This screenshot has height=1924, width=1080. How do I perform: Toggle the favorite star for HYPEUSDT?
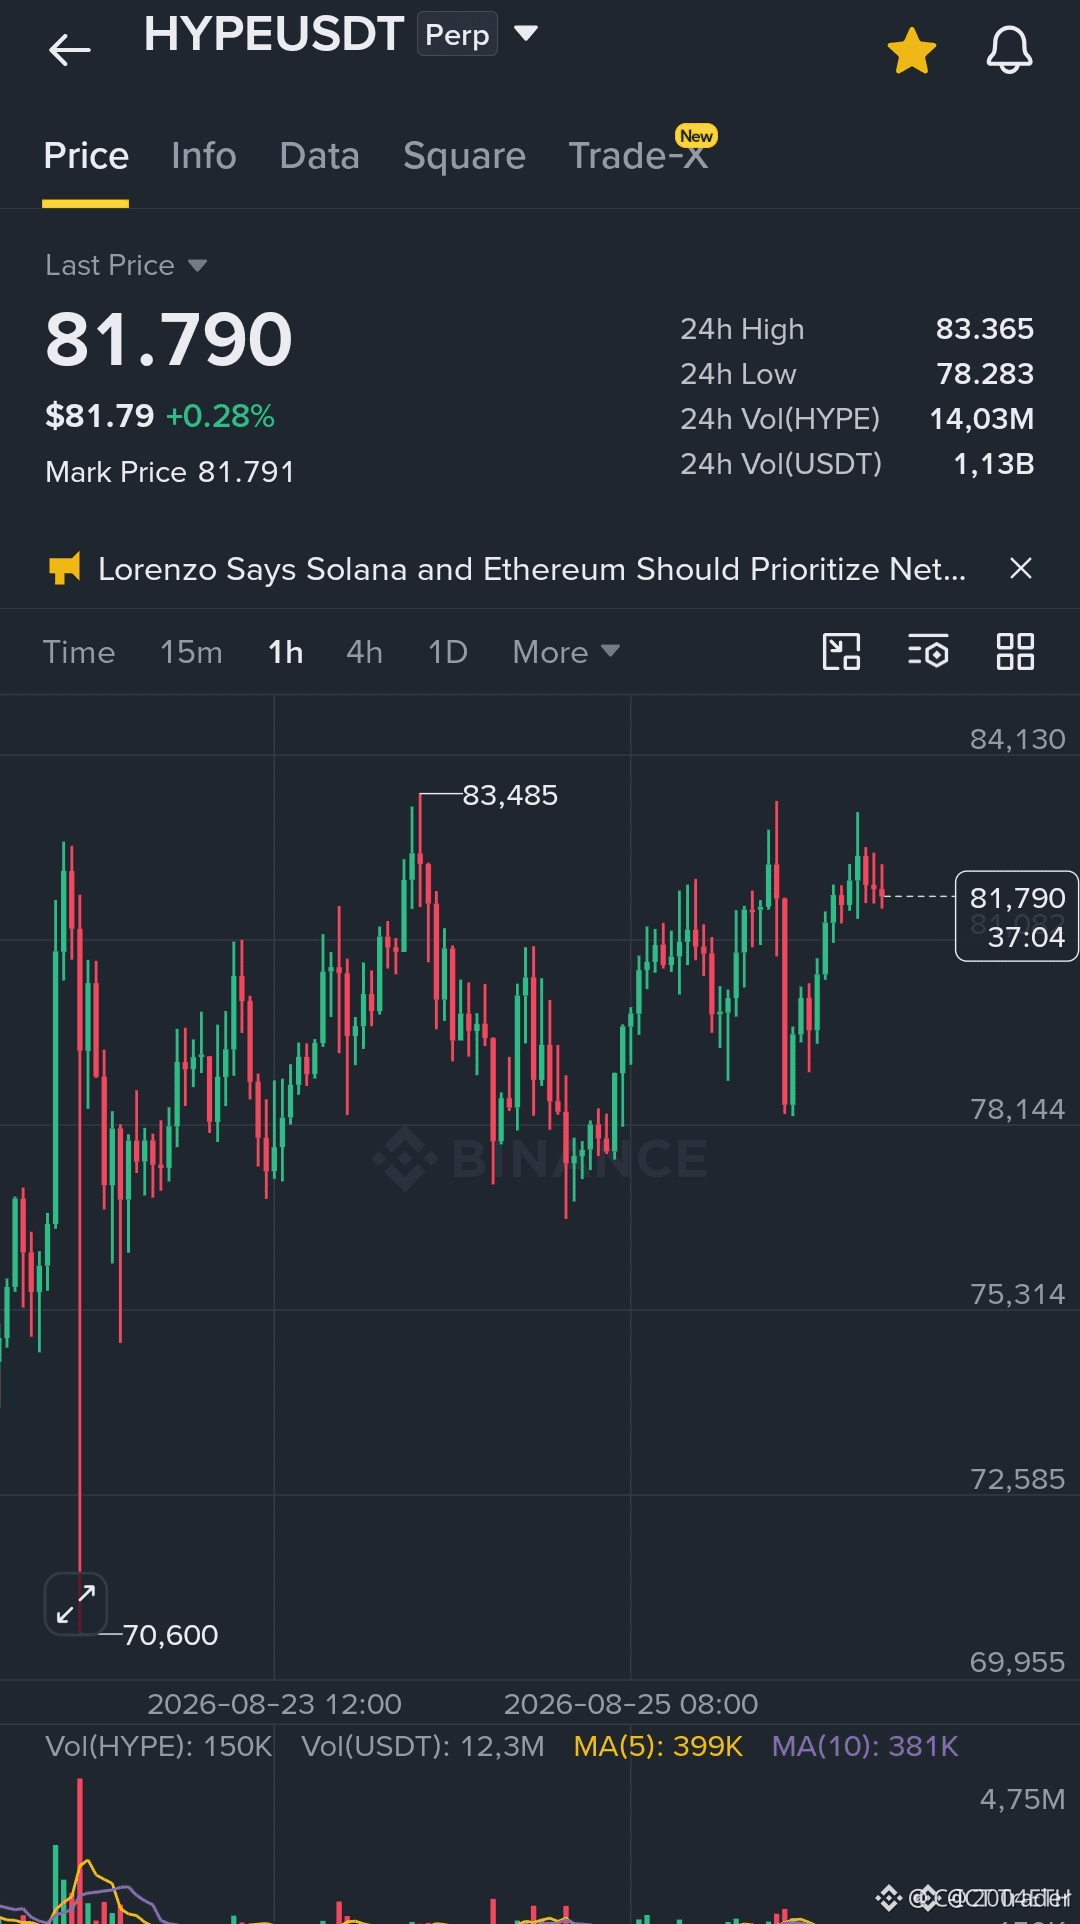[x=911, y=50]
